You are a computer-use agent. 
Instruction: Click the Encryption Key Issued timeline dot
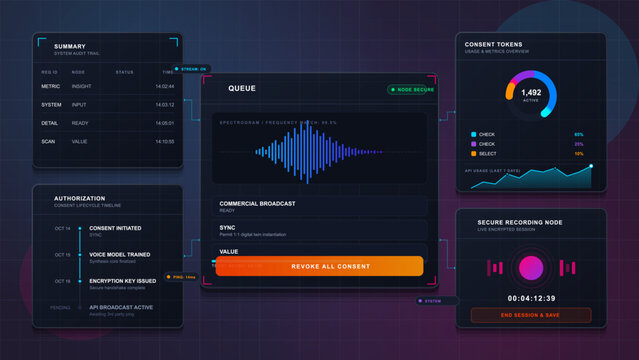click(x=80, y=281)
